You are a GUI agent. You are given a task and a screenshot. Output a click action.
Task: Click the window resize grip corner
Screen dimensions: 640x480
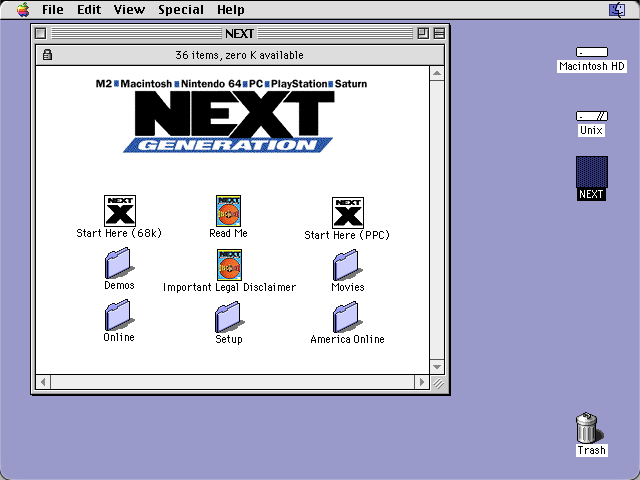click(438, 383)
